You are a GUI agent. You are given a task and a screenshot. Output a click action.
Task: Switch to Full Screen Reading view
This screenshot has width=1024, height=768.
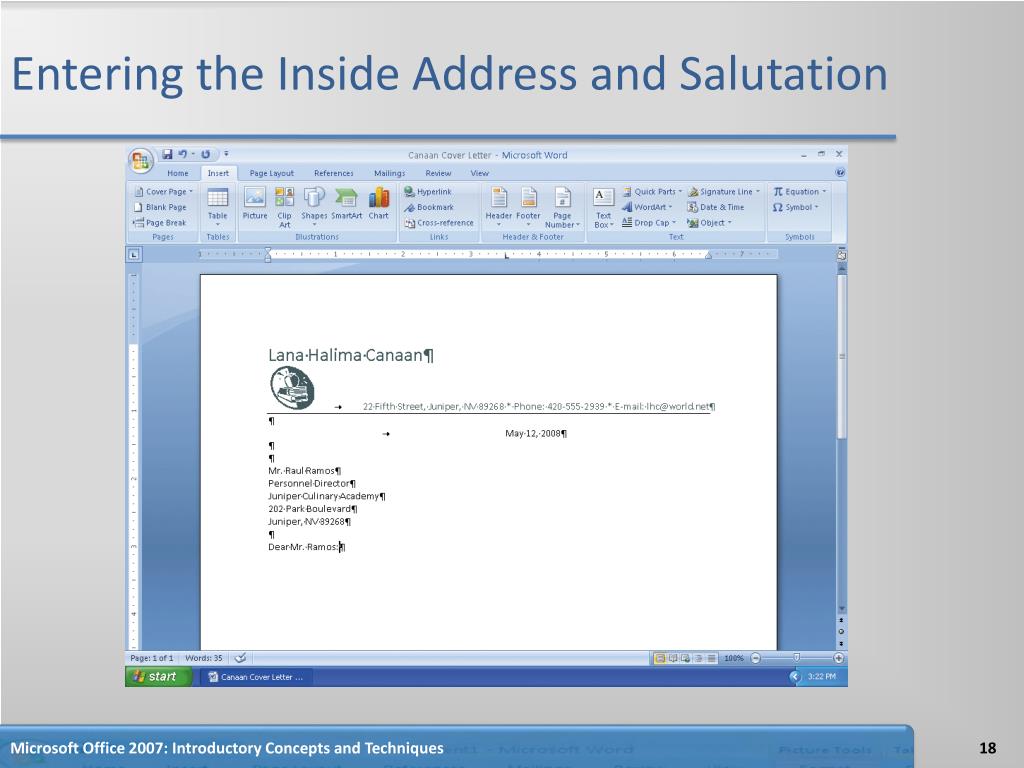(x=673, y=658)
